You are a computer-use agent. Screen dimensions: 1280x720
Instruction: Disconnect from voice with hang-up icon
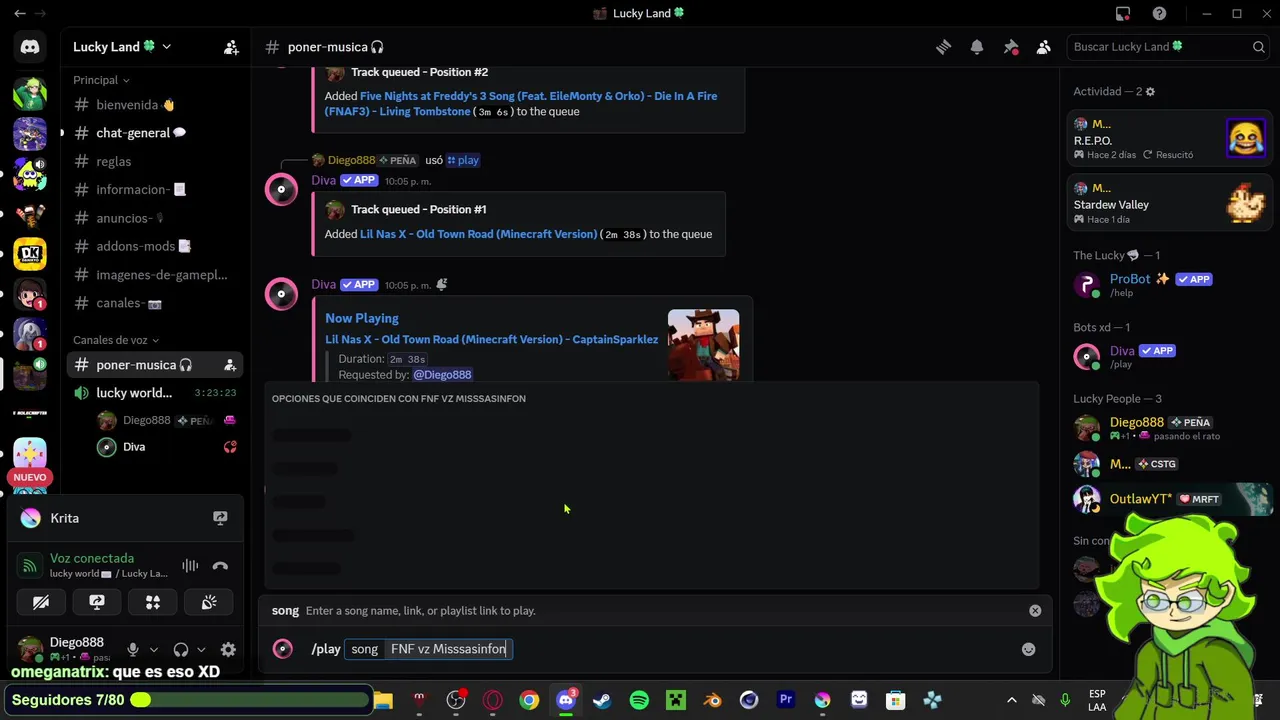click(x=220, y=566)
